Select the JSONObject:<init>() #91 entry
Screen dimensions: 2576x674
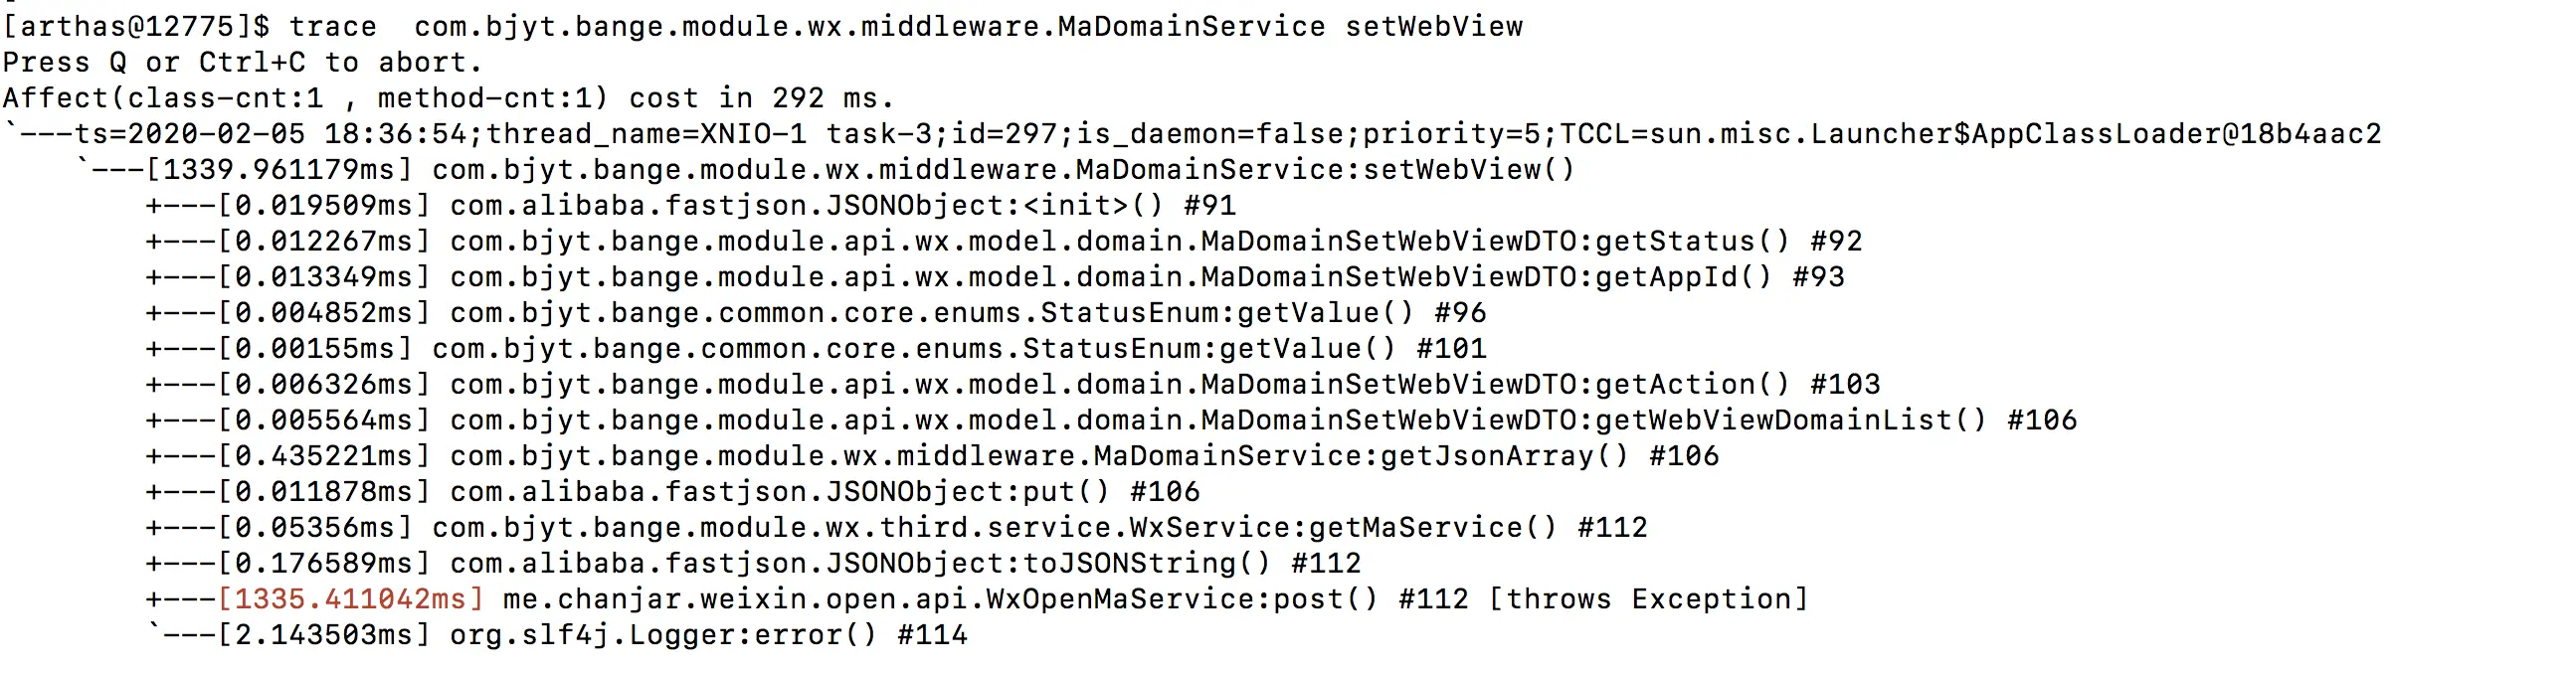(x=692, y=206)
